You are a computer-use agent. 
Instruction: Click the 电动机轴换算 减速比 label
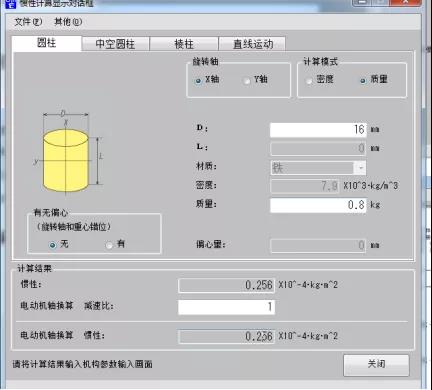67,306
